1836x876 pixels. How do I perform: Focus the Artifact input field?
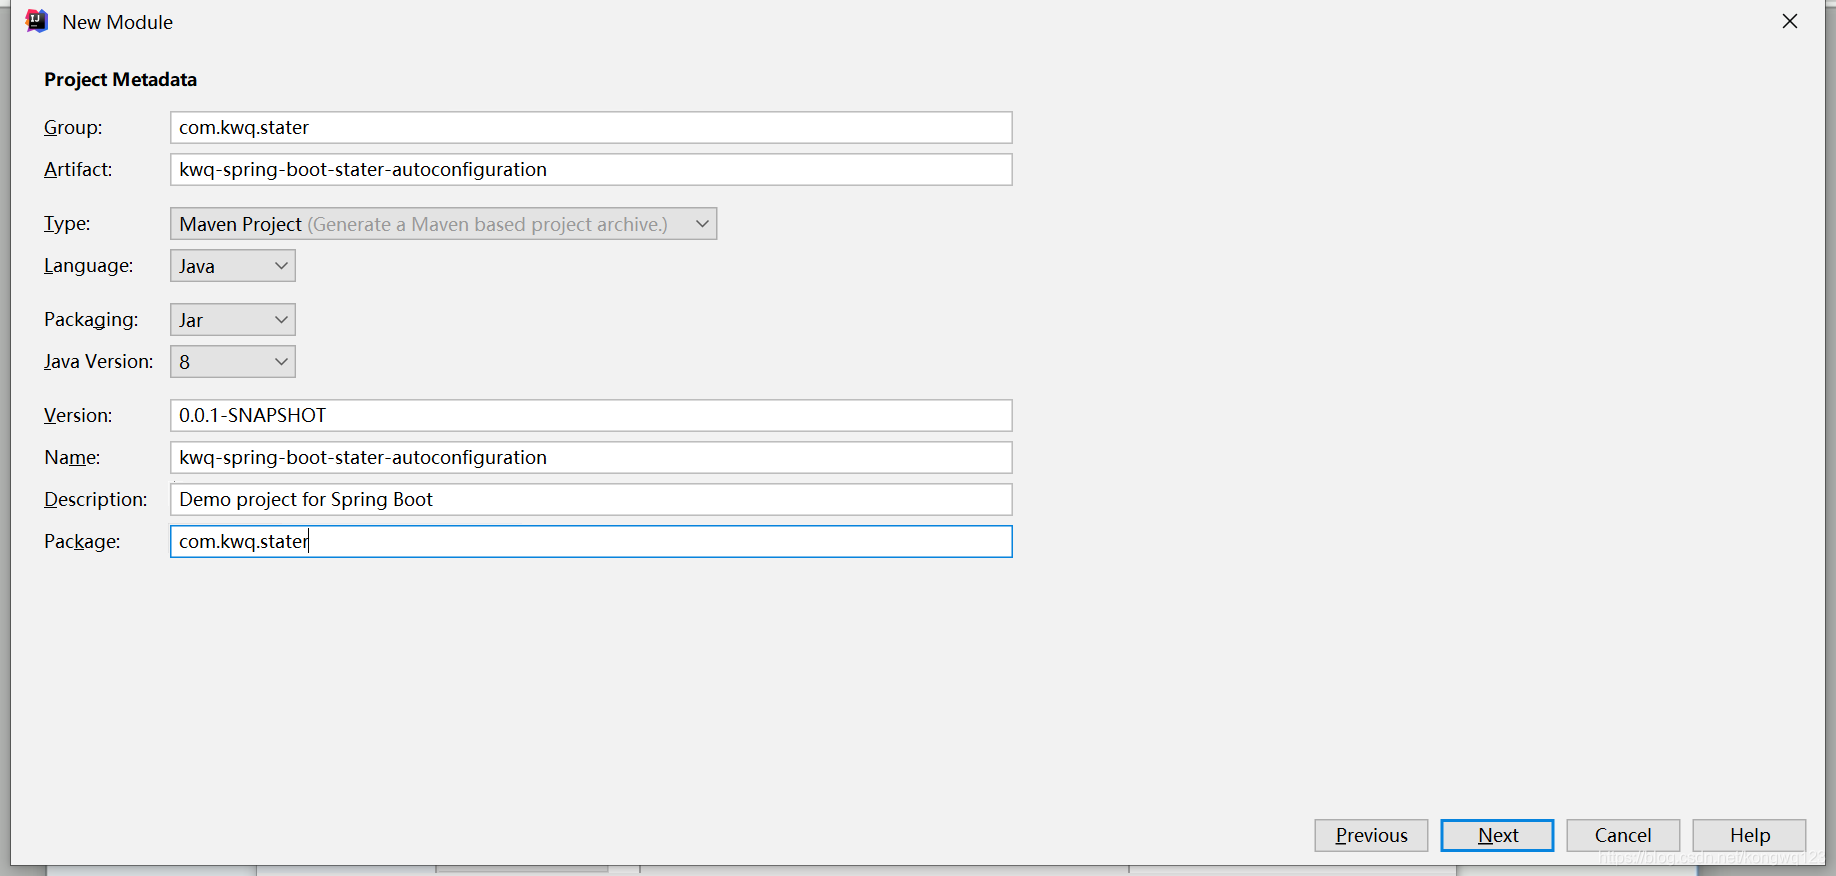coord(591,169)
